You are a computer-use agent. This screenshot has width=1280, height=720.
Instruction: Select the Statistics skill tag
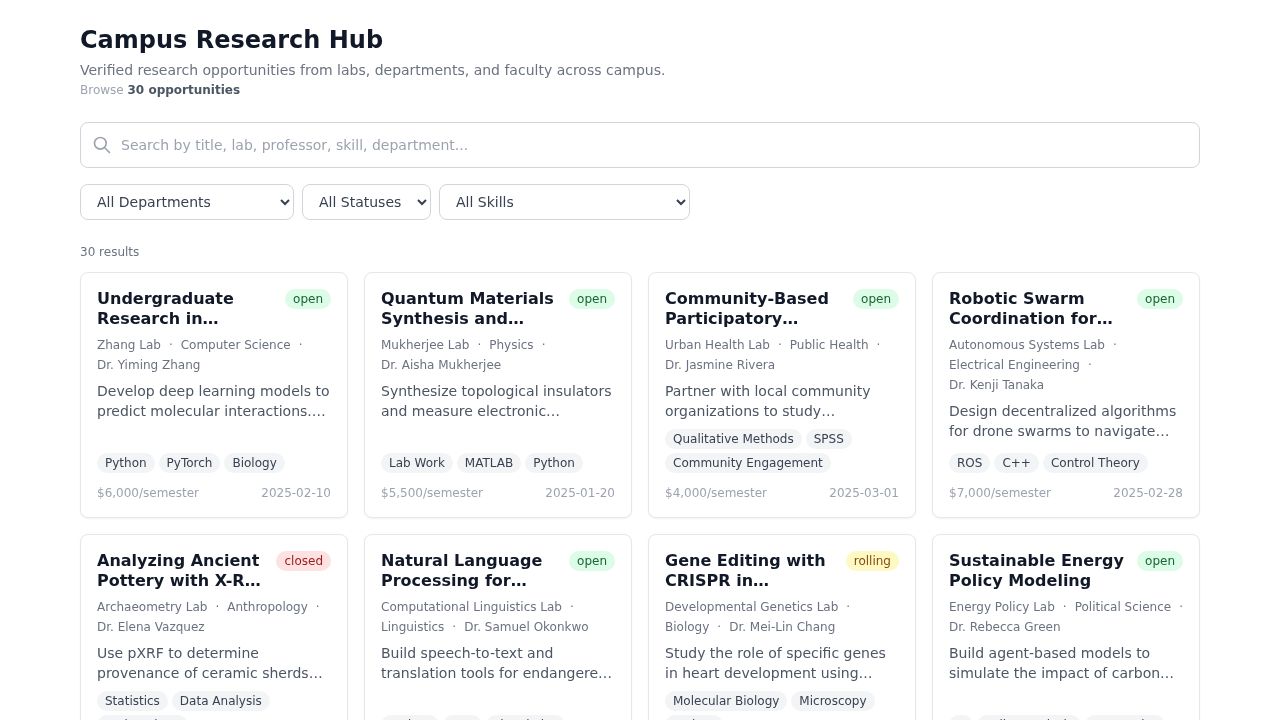(132, 701)
